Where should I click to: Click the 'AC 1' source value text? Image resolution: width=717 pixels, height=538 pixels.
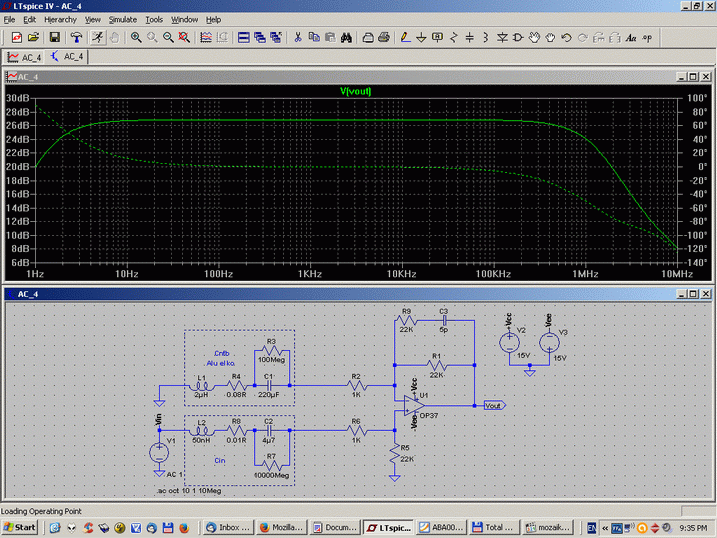(175, 474)
